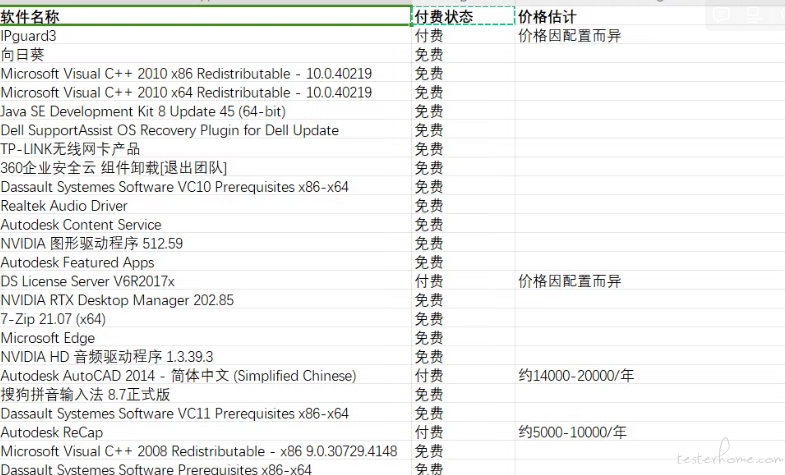The width and height of the screenshot is (785, 475).
Task: Click 免费 in Dassault VC11 row
Action: pos(463,413)
